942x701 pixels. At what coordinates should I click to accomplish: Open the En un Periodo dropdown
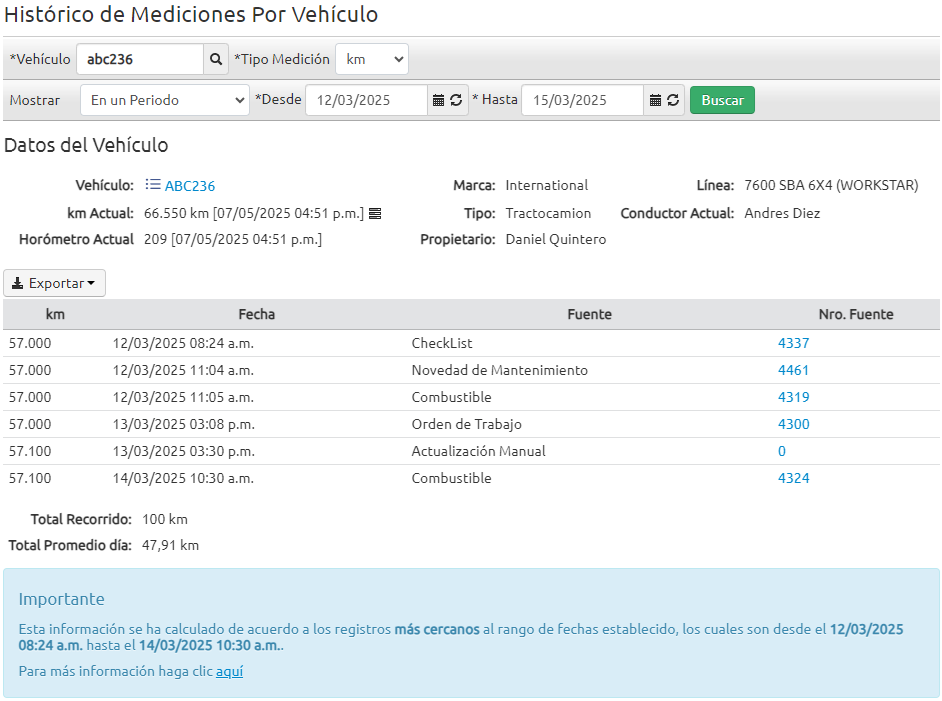[164, 100]
